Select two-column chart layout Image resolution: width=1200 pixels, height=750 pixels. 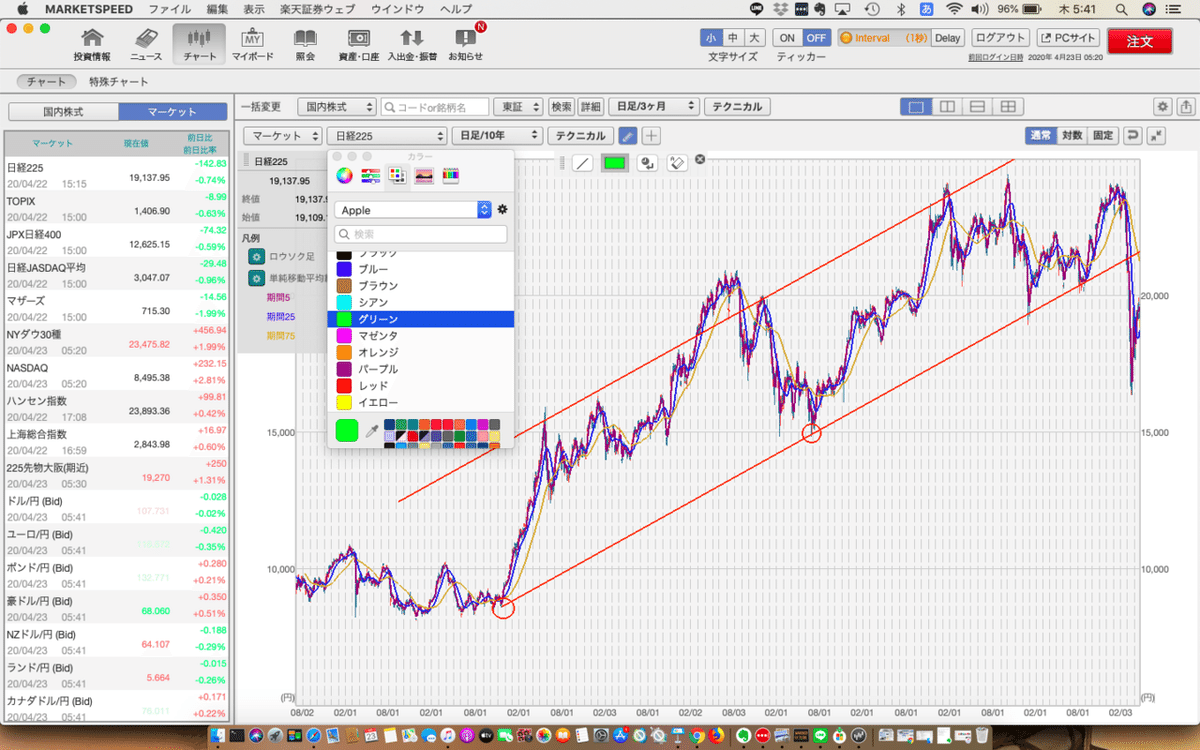[947, 106]
